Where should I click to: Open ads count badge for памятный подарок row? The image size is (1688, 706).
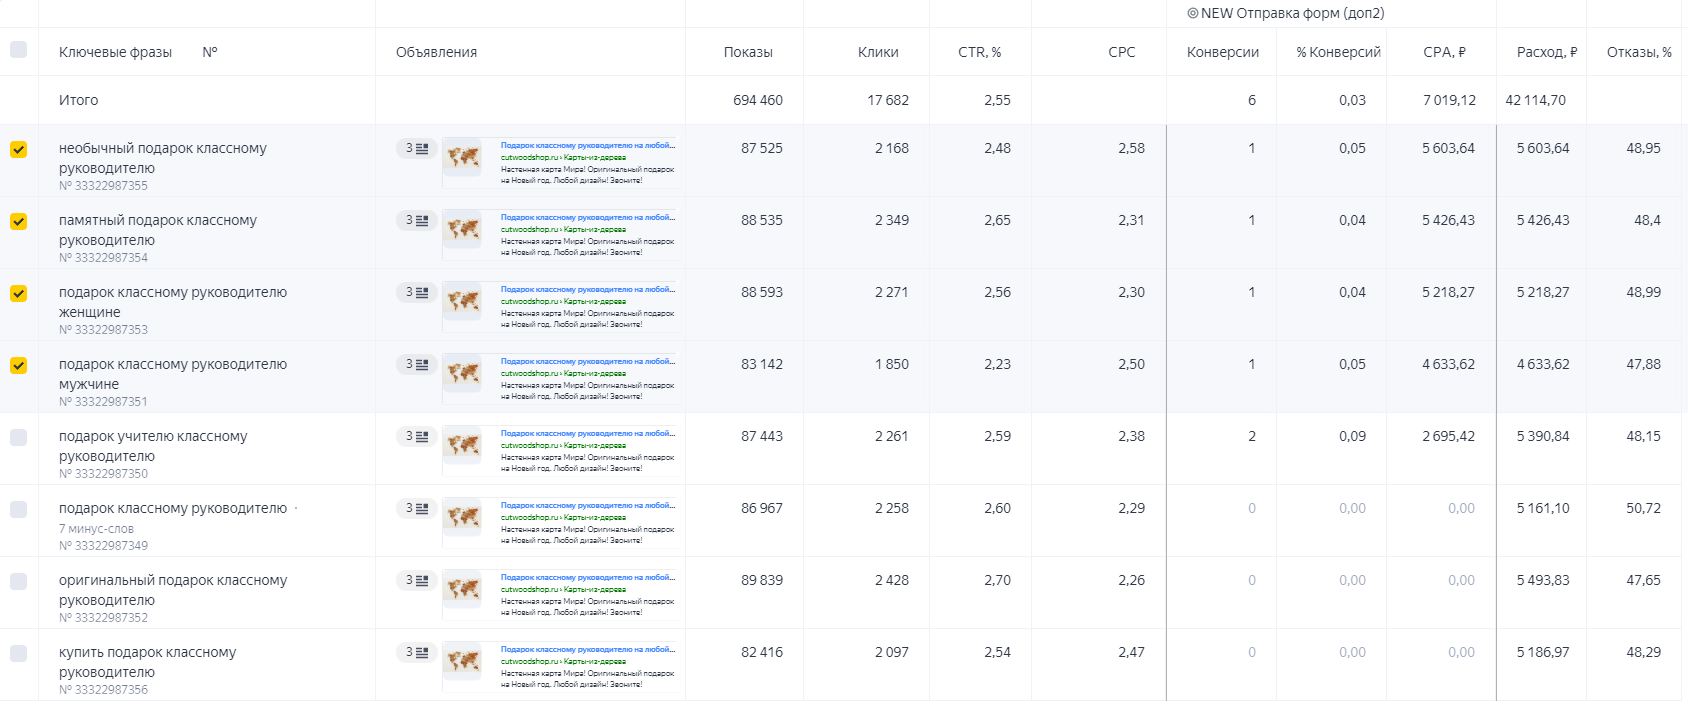[417, 221]
